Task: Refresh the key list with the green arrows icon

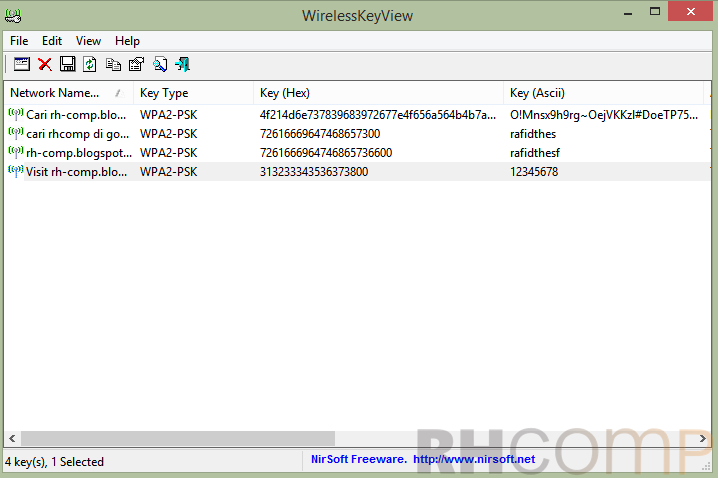Action: pyautogui.click(x=90, y=64)
